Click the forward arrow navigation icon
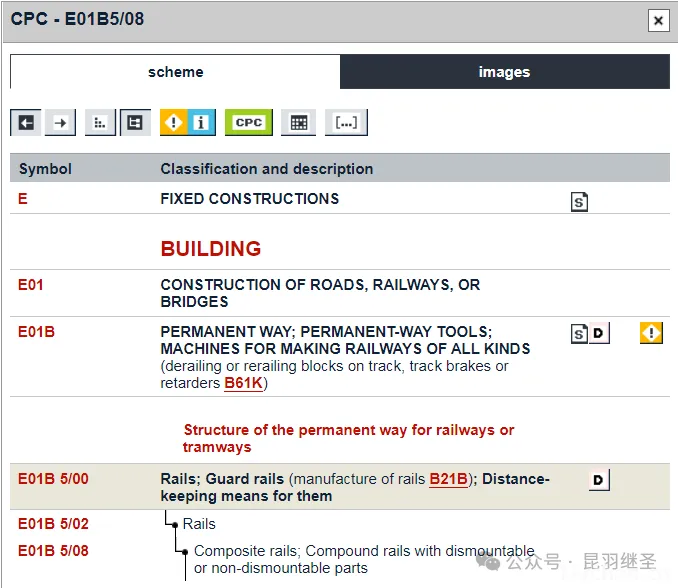The width and height of the screenshot is (678, 588). [61, 122]
